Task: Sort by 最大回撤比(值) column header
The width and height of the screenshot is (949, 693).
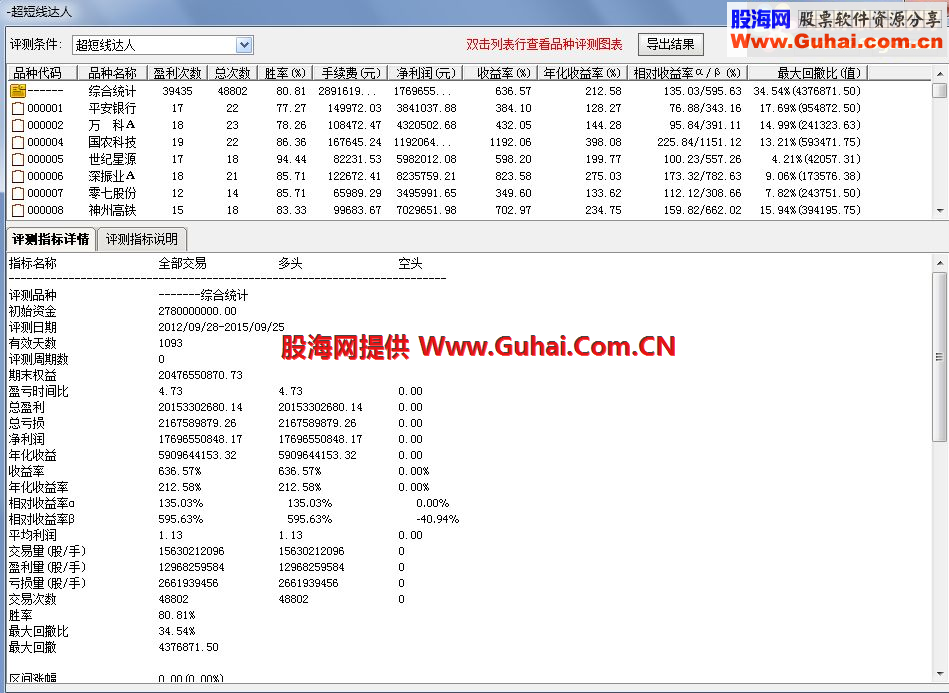Action: [x=809, y=73]
